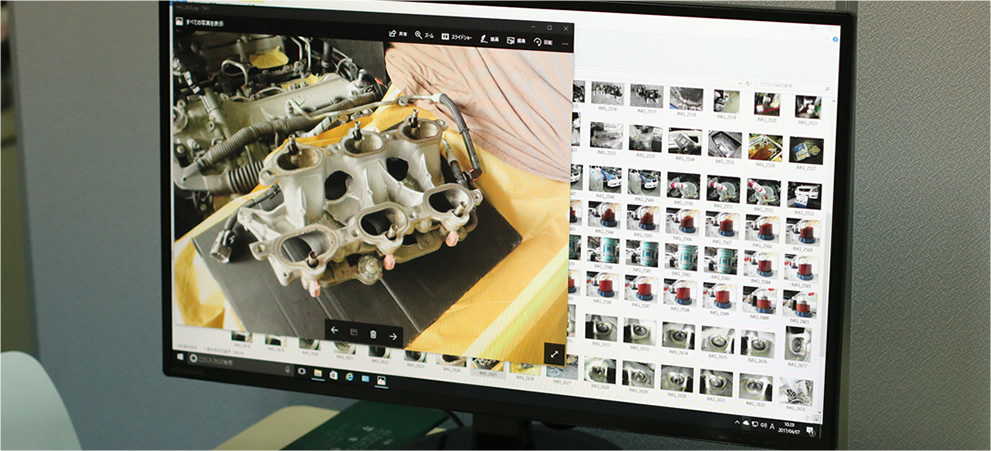Select thumbnail IMG_2584 in Explorer
The image size is (991, 451).
pos(761,264)
